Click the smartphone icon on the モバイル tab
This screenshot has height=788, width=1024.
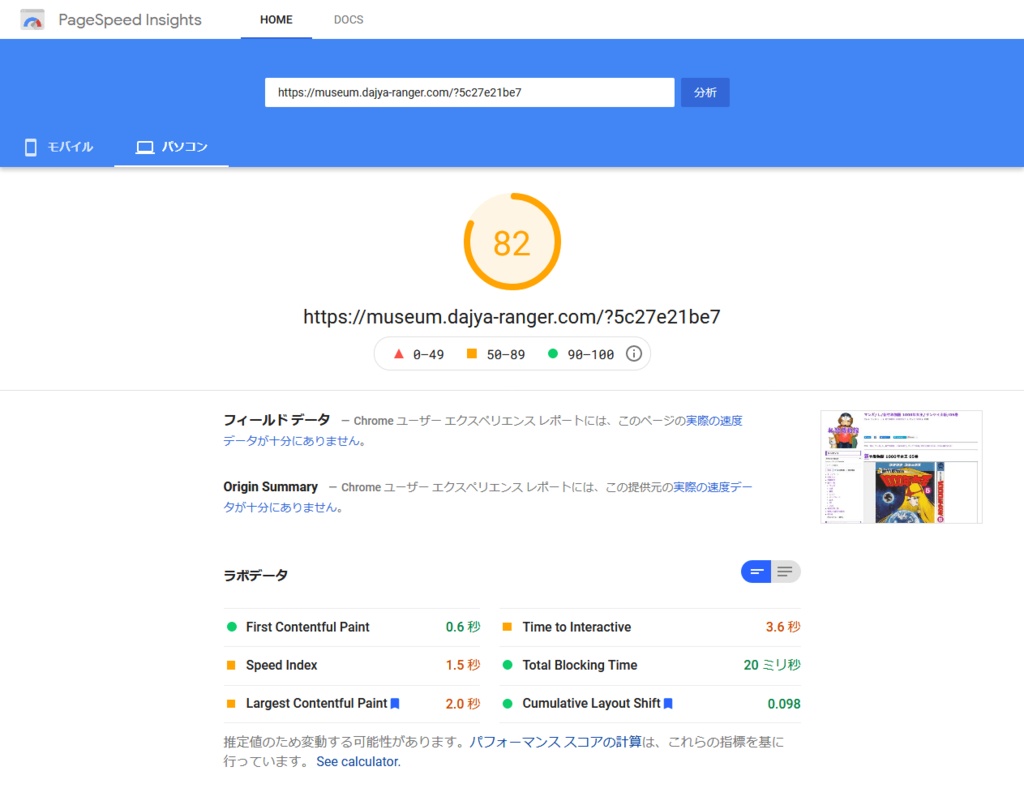click(30, 146)
